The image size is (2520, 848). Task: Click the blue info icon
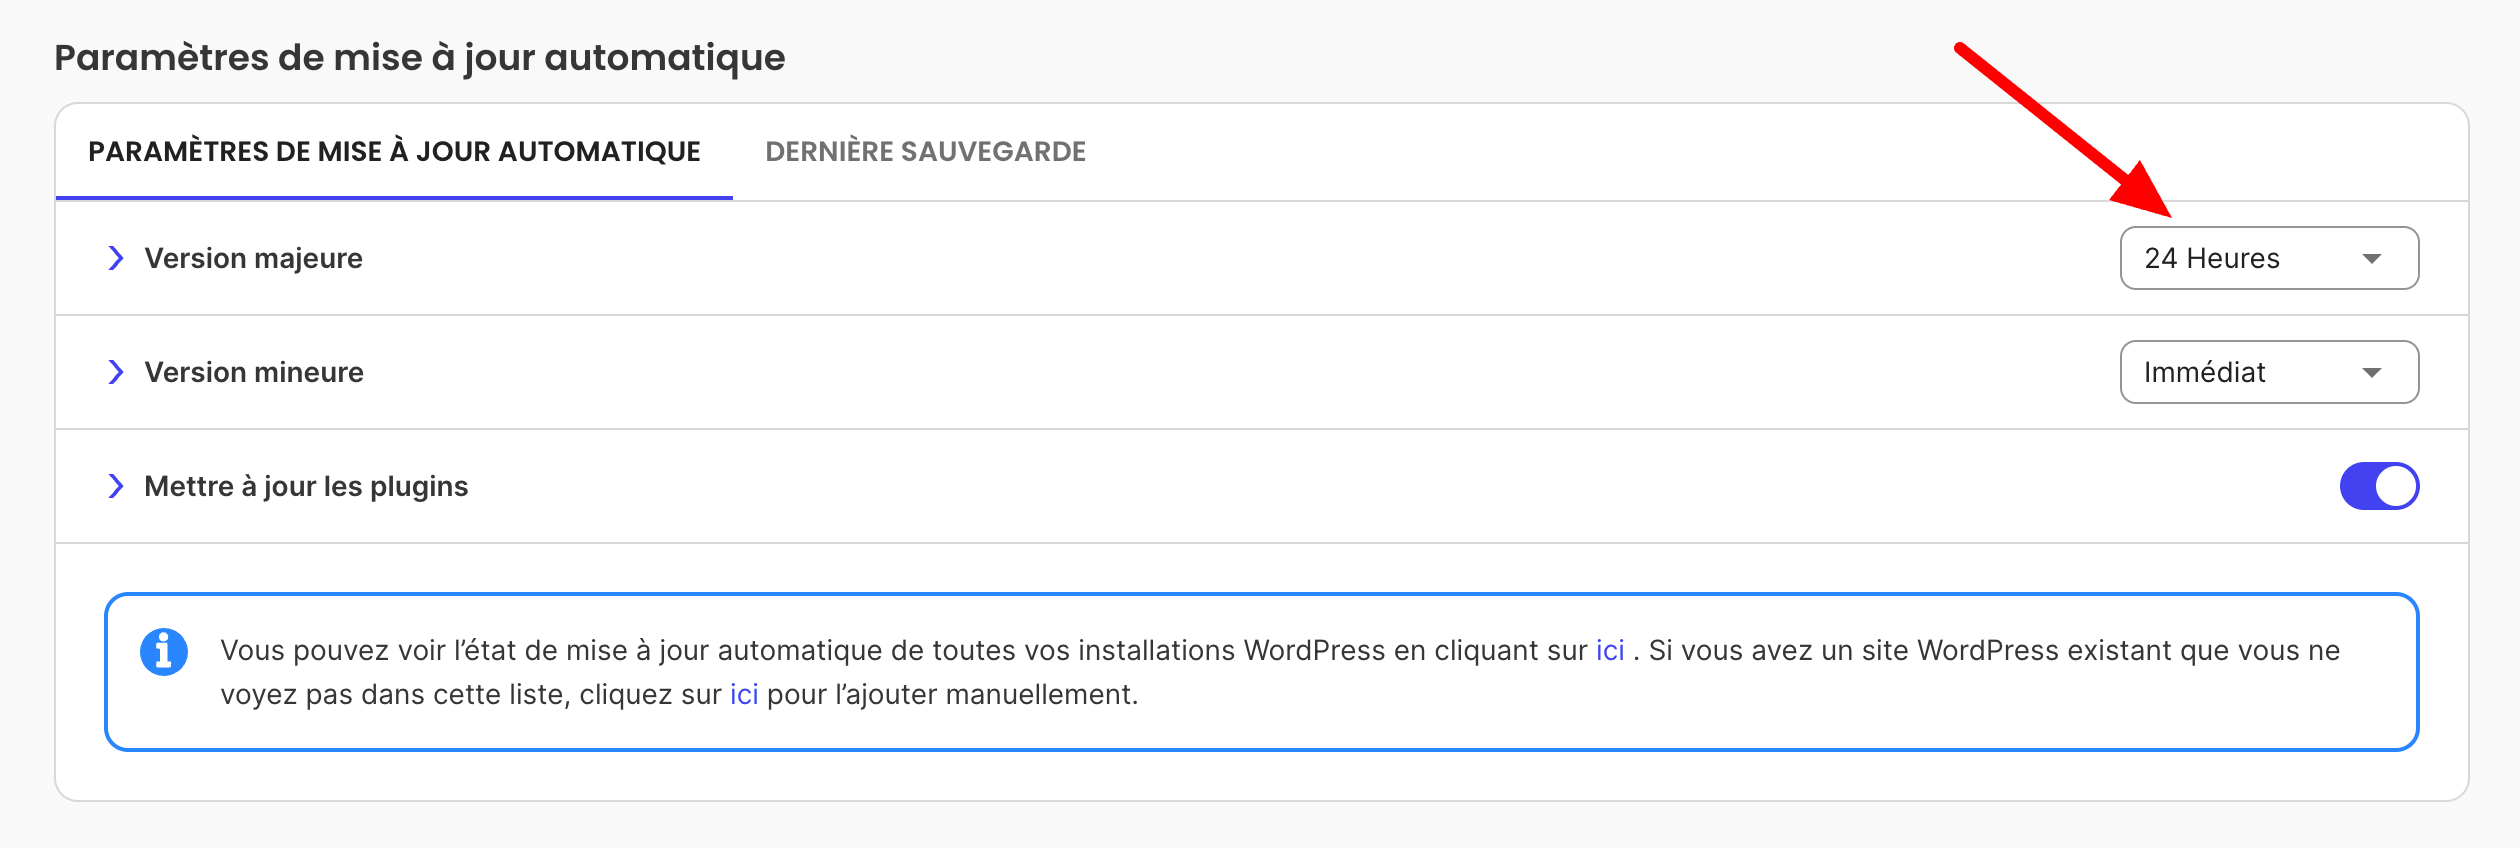(x=164, y=652)
